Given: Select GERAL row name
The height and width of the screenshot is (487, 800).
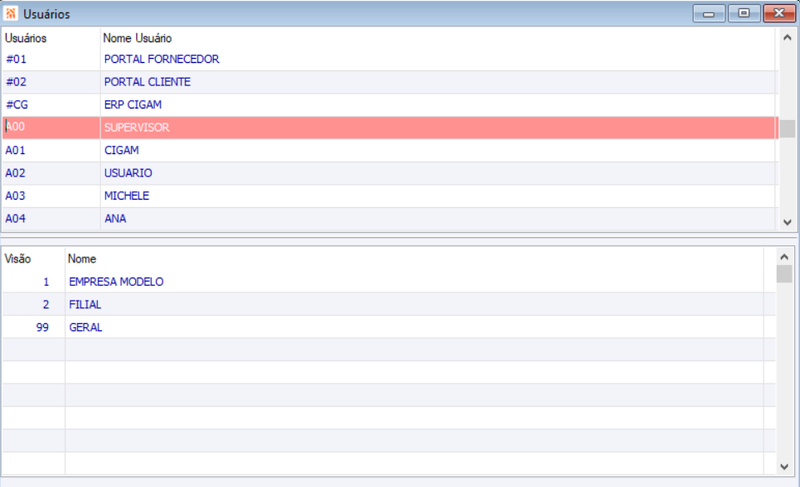Looking at the screenshot, I should pyautogui.click(x=86, y=327).
